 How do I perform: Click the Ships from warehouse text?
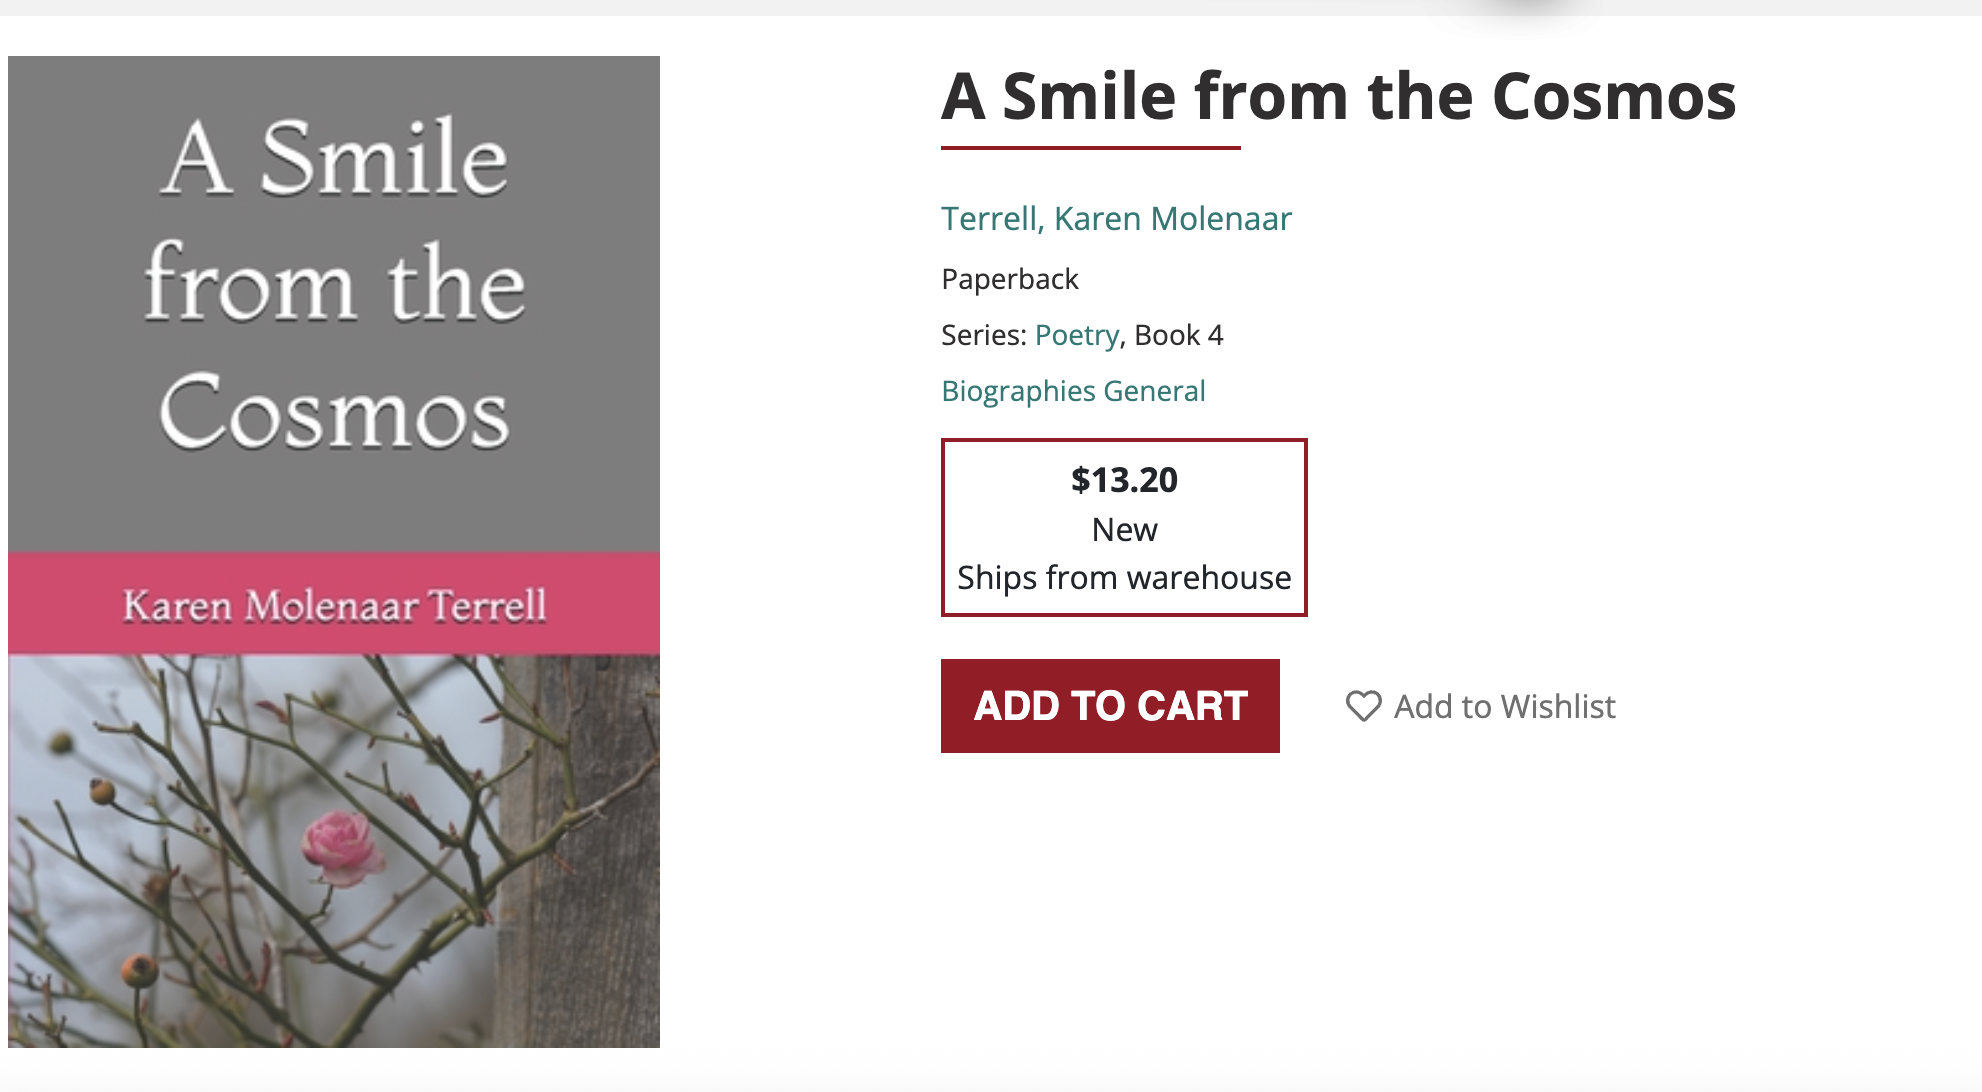pyautogui.click(x=1124, y=578)
